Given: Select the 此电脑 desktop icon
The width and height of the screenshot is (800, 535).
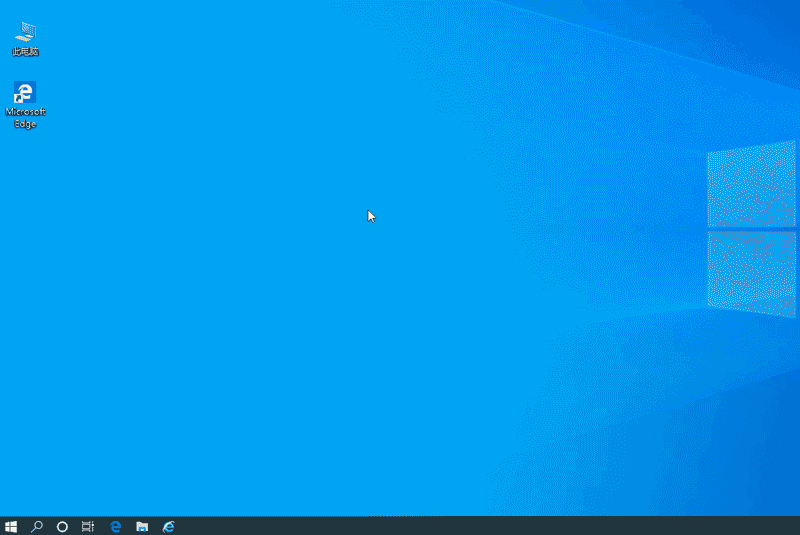Looking at the screenshot, I should [x=25, y=38].
